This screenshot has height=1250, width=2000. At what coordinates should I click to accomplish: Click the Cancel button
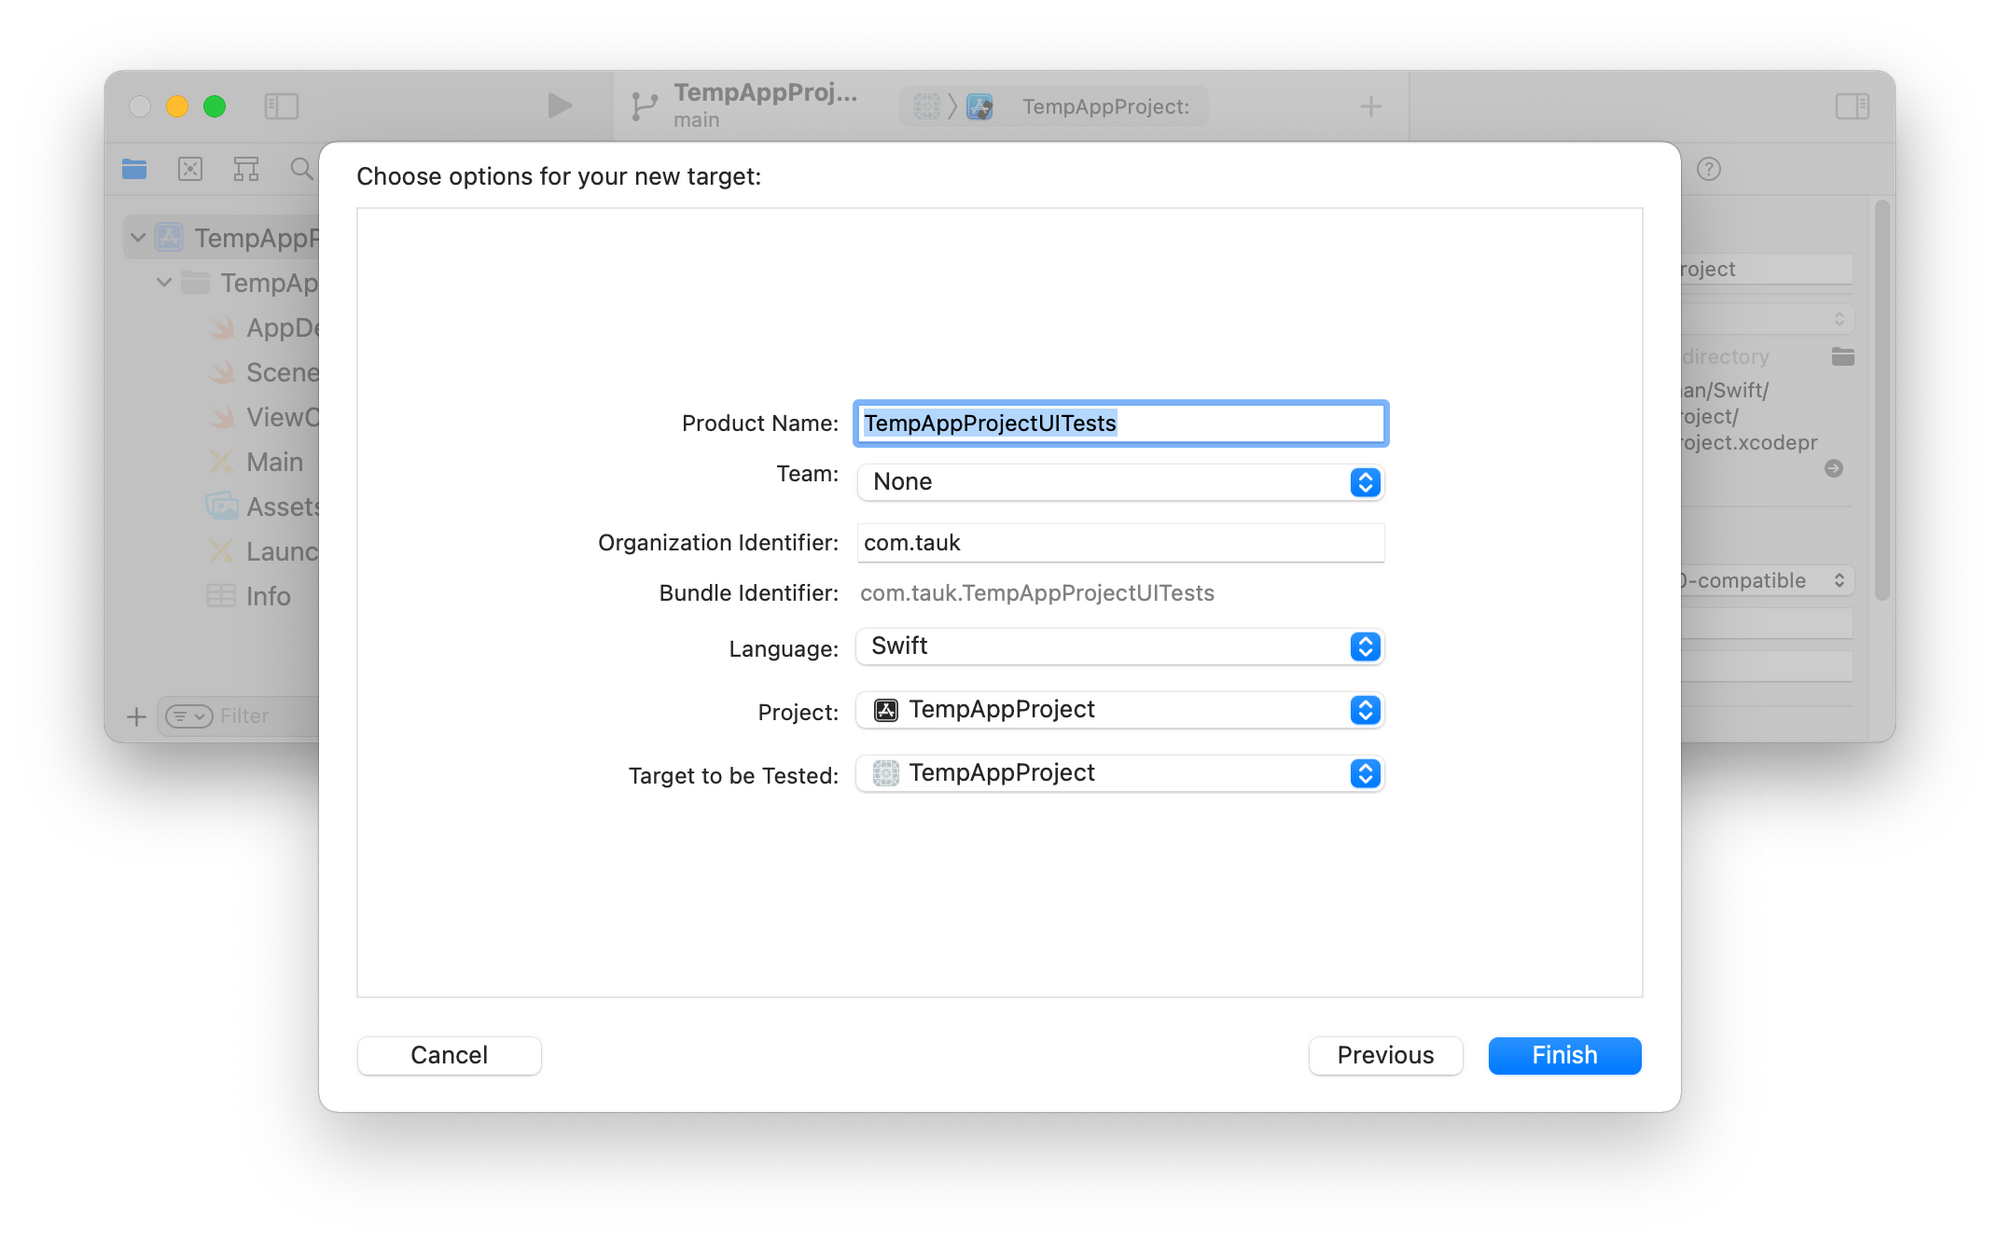(449, 1055)
